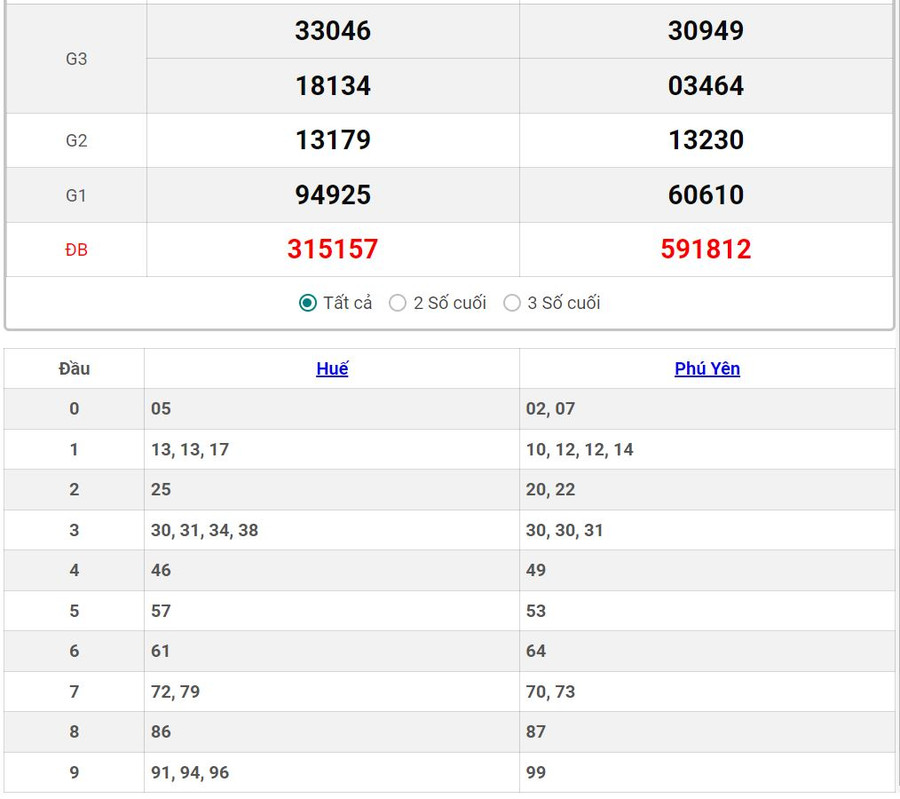This screenshot has width=900, height=799.
Task: Choose the "2 Số cuối" radio option
Action: [398, 303]
